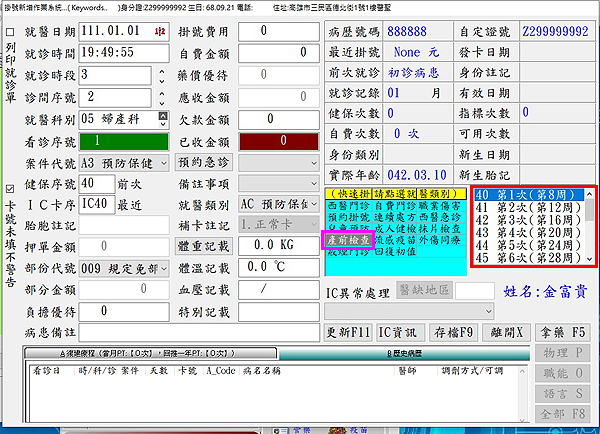The width and height of the screenshot is (600, 434).
Task: Click the spinner arrows next to 就診時段
Action: point(160,75)
